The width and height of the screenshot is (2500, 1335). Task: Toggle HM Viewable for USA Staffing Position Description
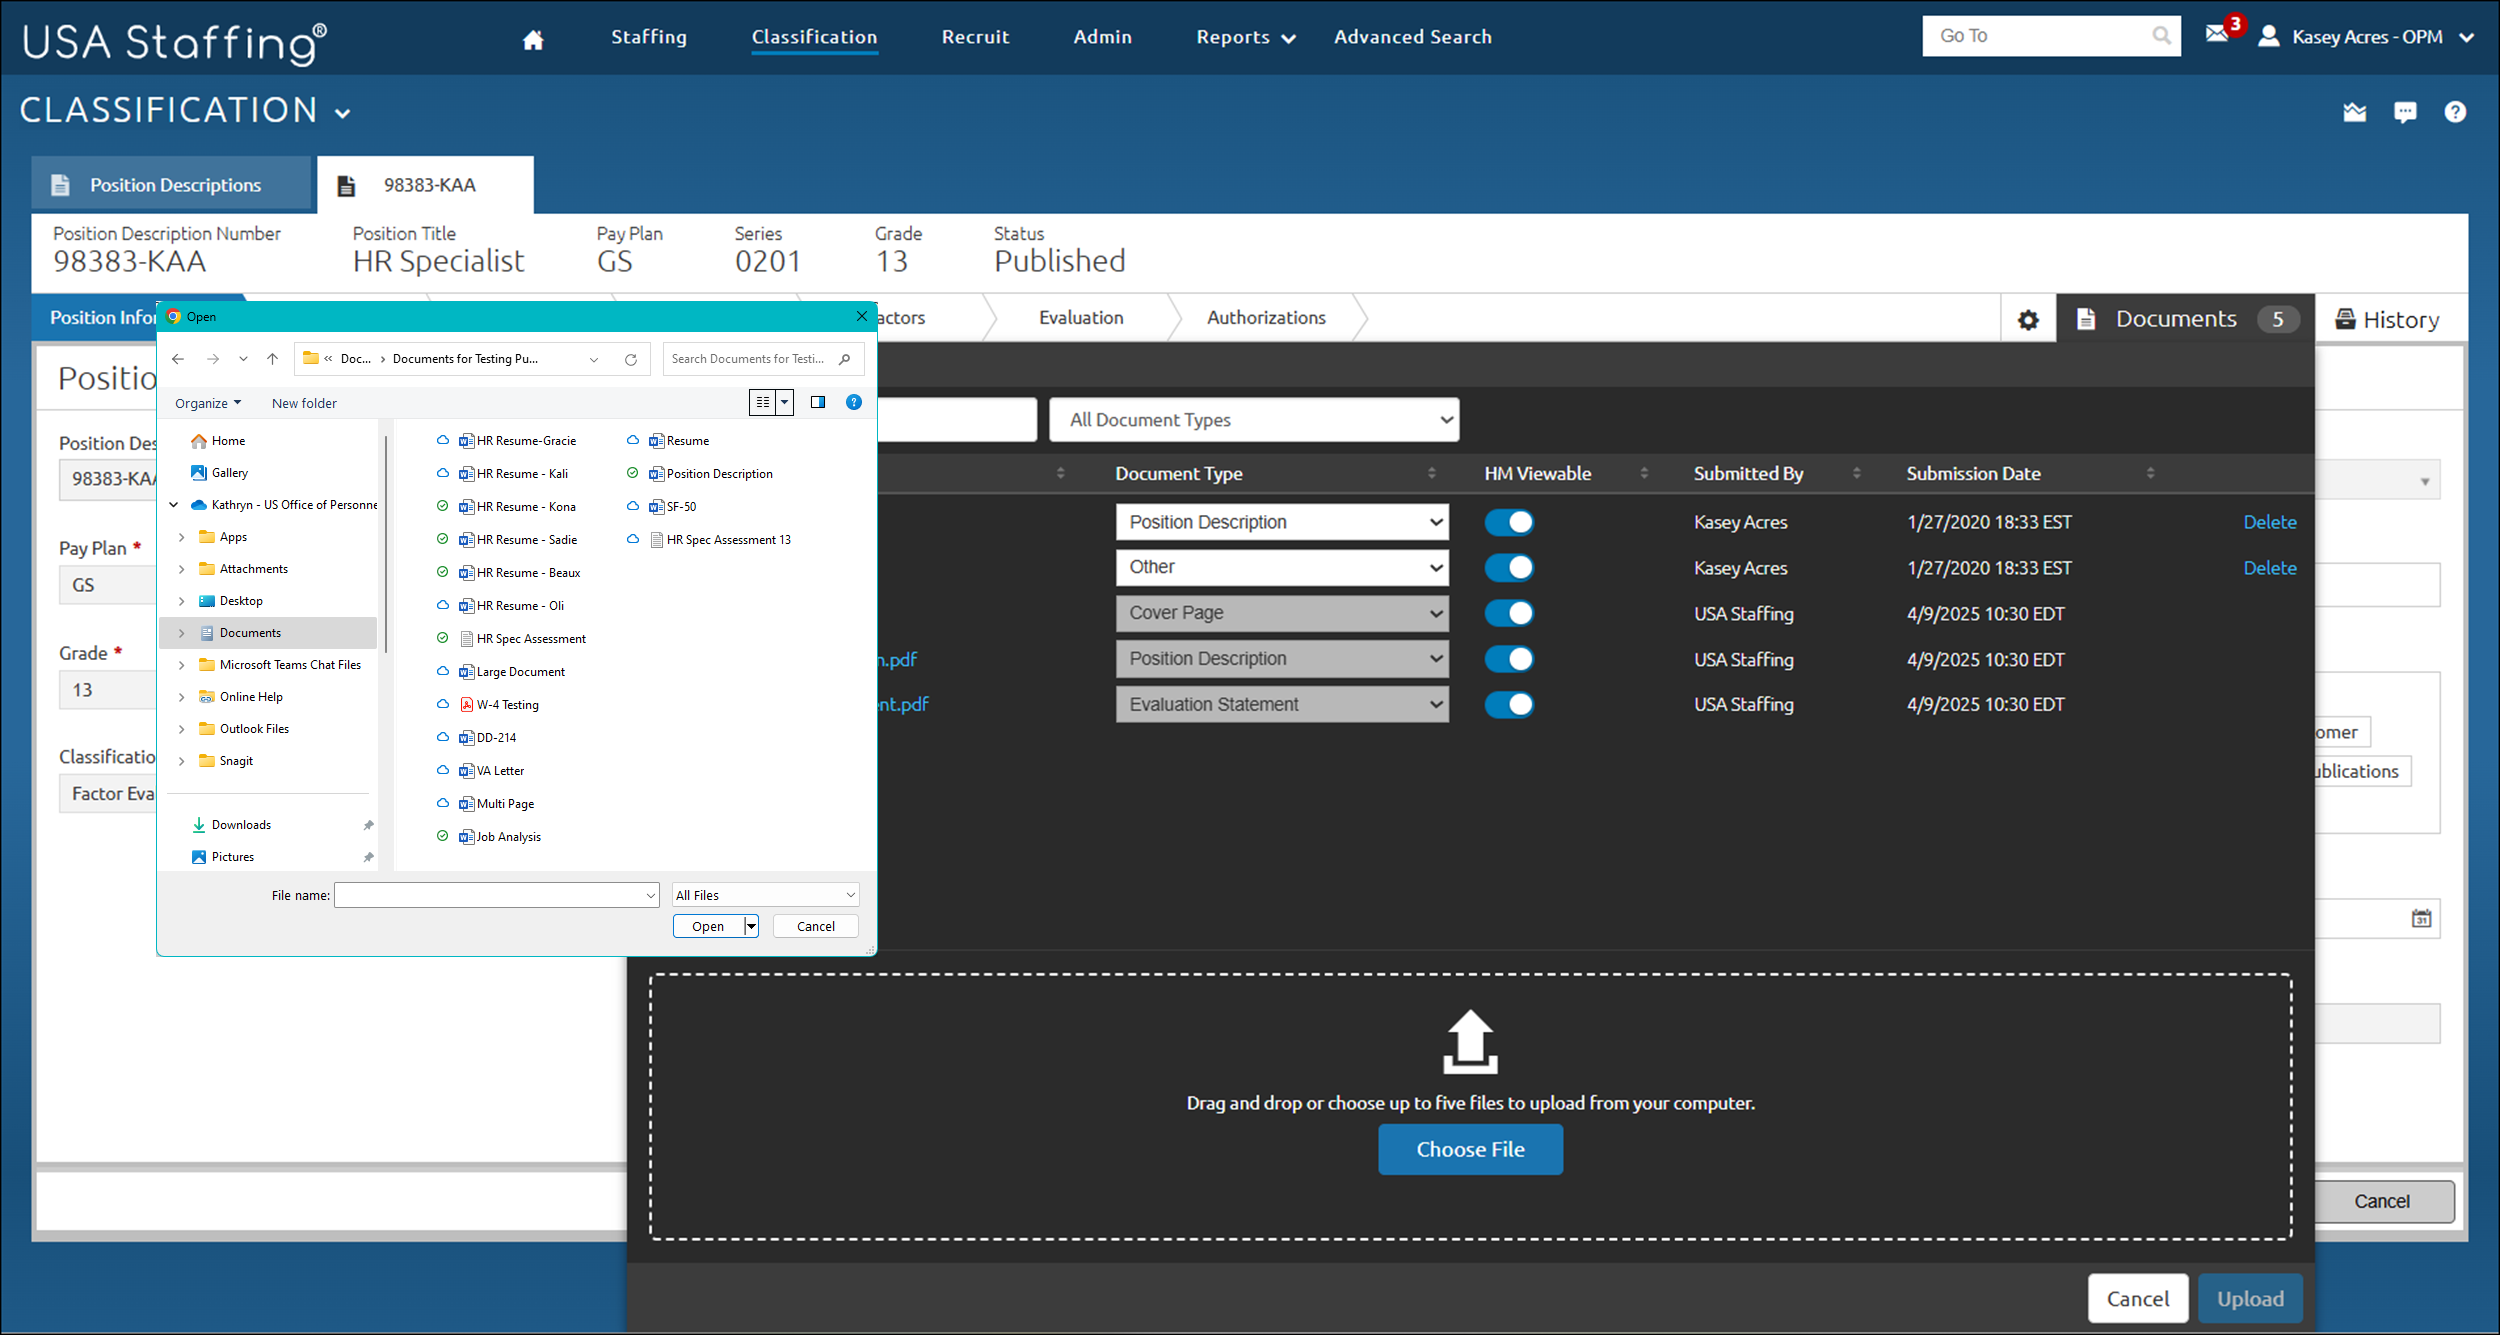(1508, 659)
